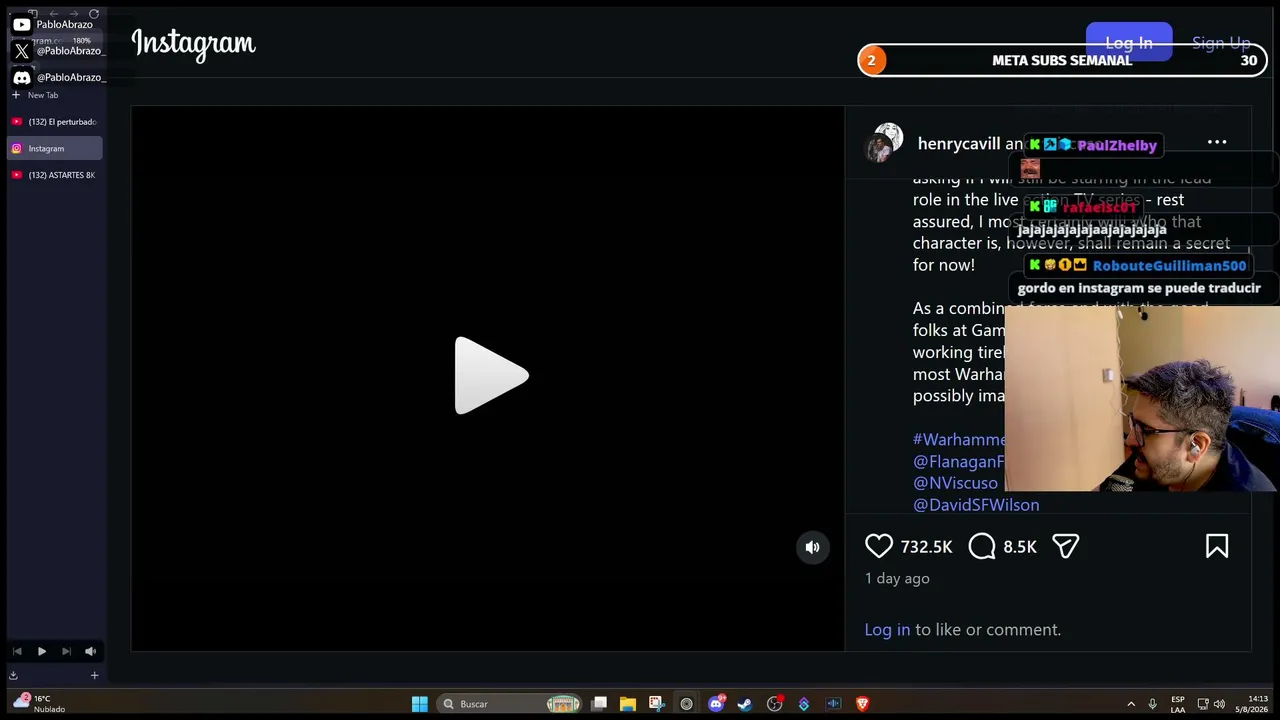Open a New Tab from the sidebar
Viewport: 1280px width, 720px height.
pyautogui.click(x=36, y=95)
